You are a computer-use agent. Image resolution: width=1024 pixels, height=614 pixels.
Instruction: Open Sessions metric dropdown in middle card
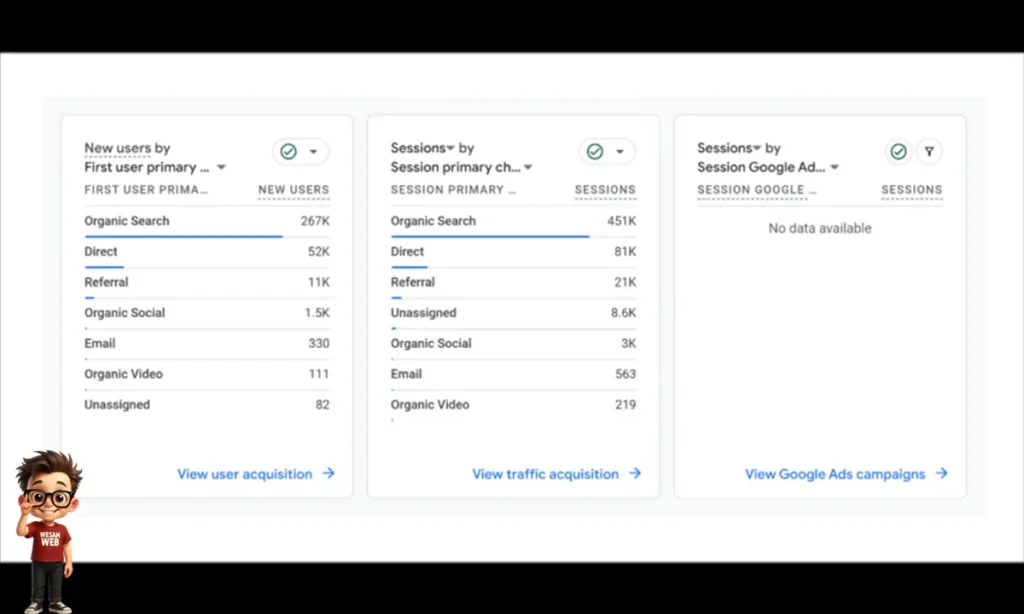coord(450,148)
